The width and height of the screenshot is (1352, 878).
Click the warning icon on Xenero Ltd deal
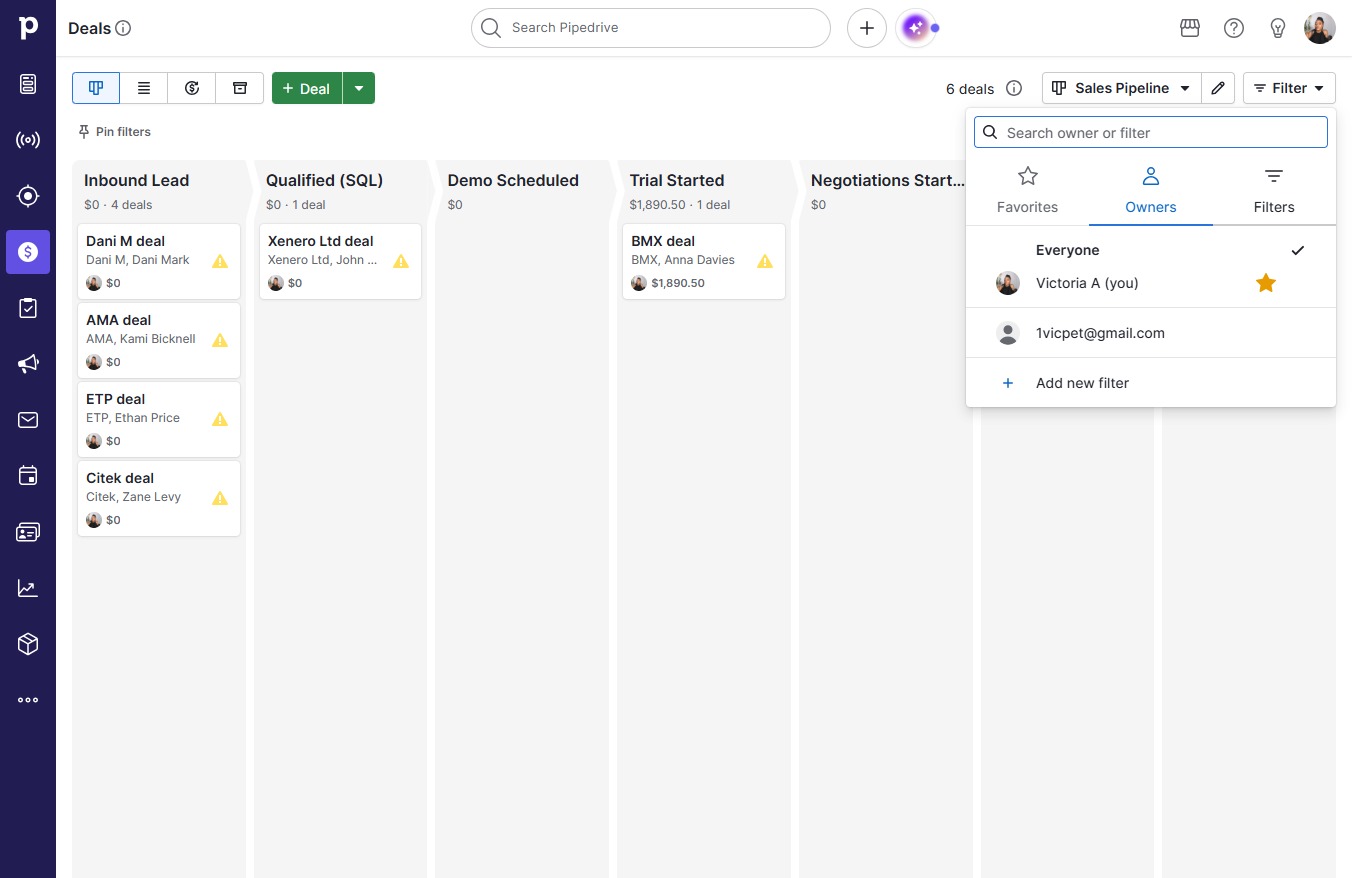401,261
